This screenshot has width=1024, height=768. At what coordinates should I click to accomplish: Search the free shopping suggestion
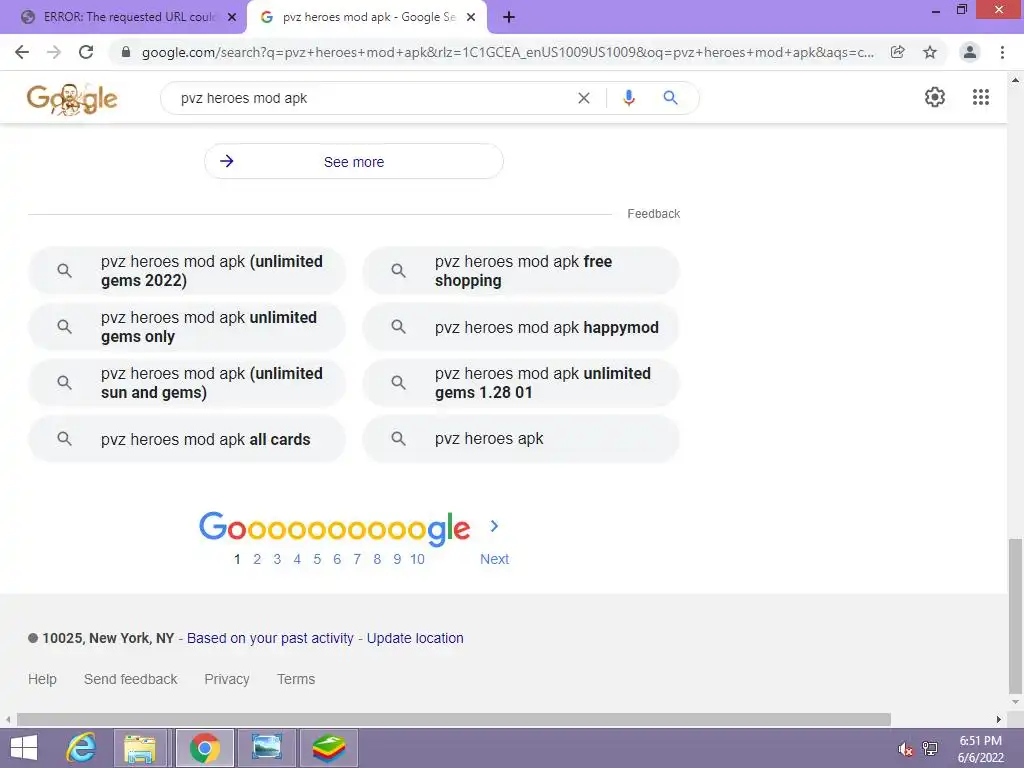[x=521, y=271]
